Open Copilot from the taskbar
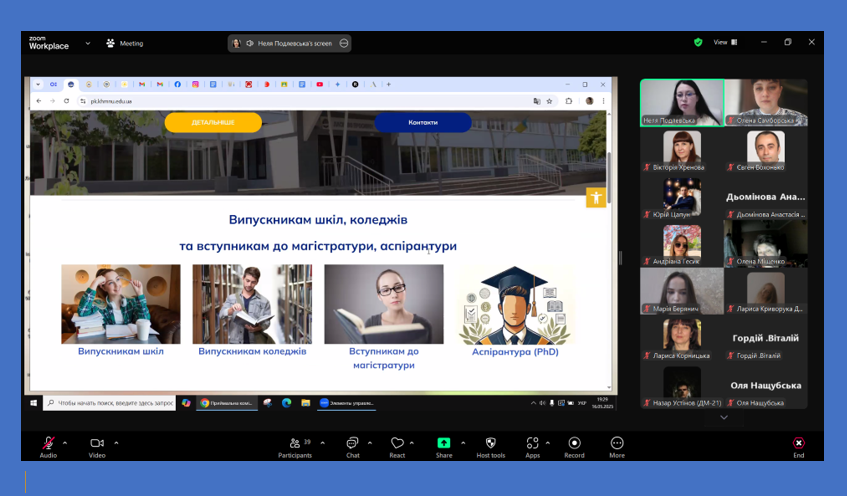The height and width of the screenshot is (496, 847). 186,403
